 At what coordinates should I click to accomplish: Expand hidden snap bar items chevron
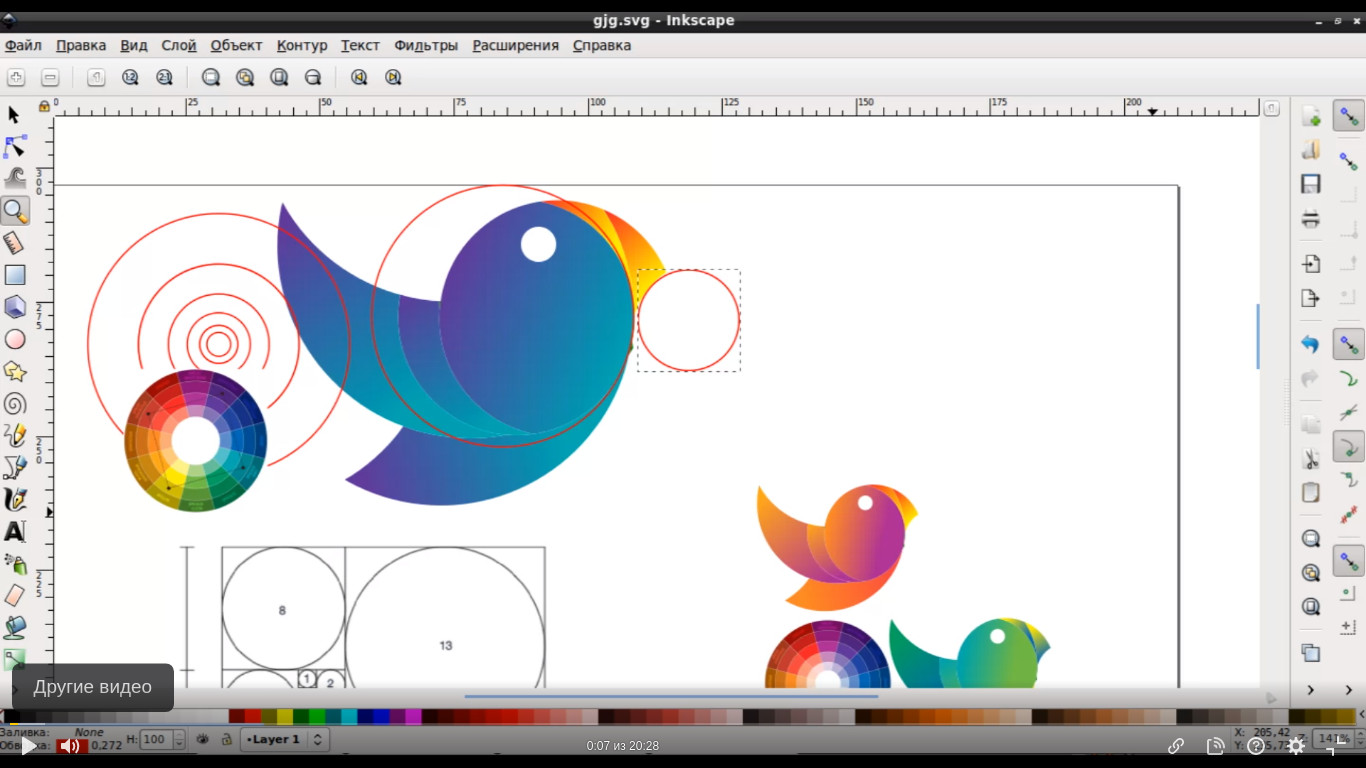coord(1348,690)
